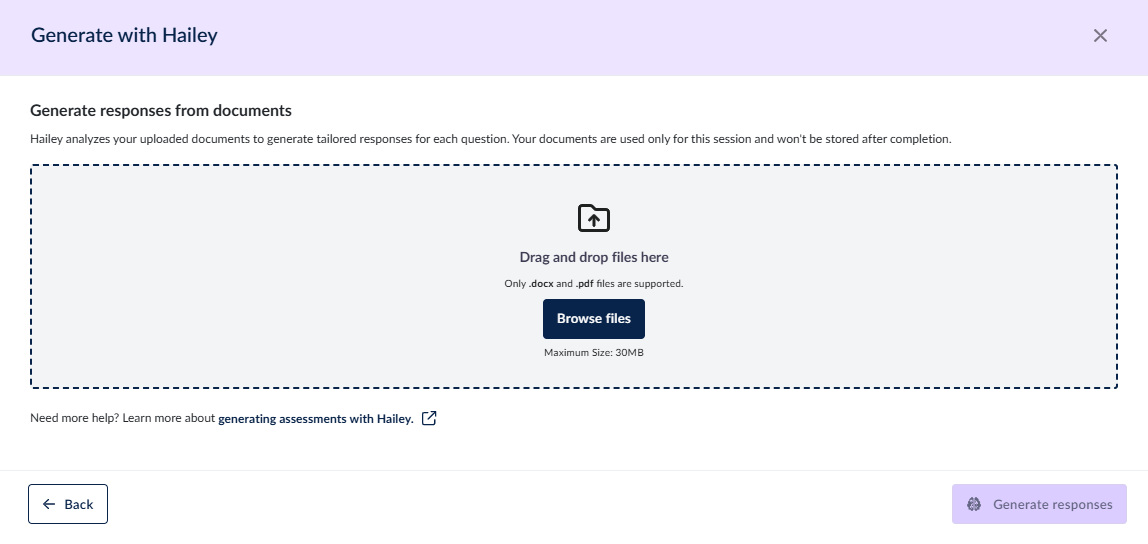Click the Generate responses button
The height and width of the screenshot is (544, 1148).
[x=1039, y=504]
